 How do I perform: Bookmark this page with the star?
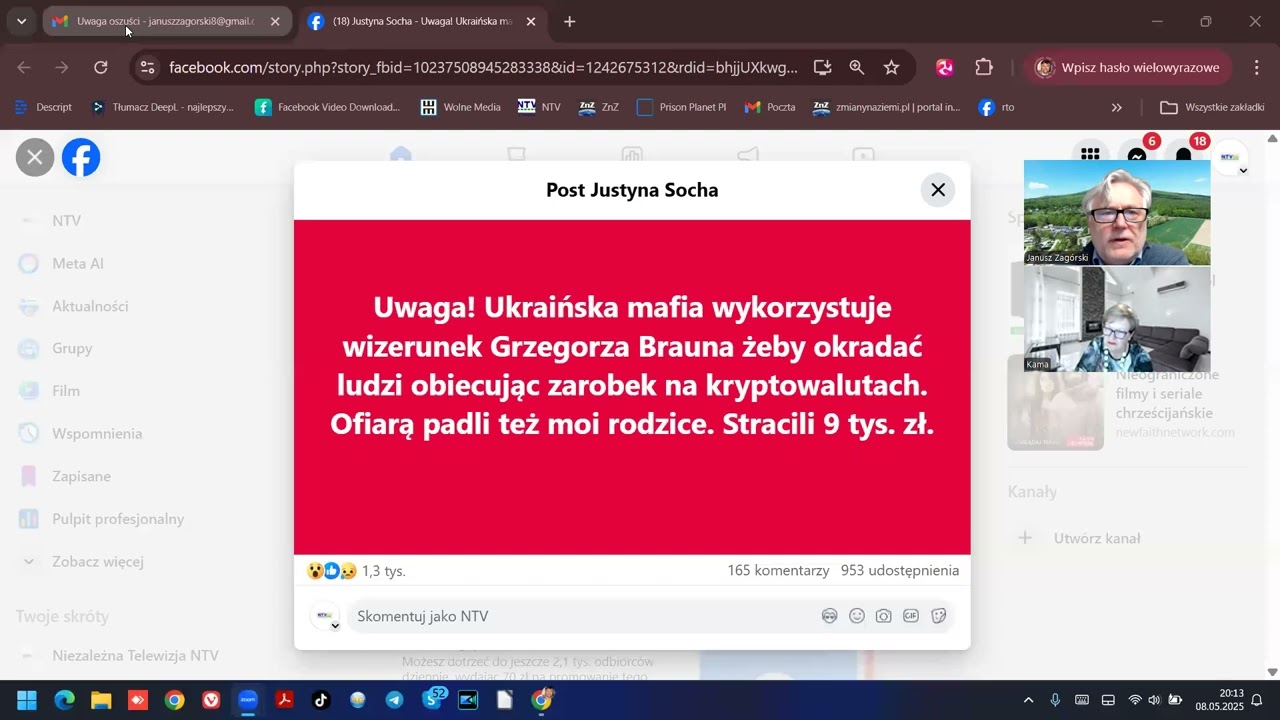pyautogui.click(x=891, y=67)
